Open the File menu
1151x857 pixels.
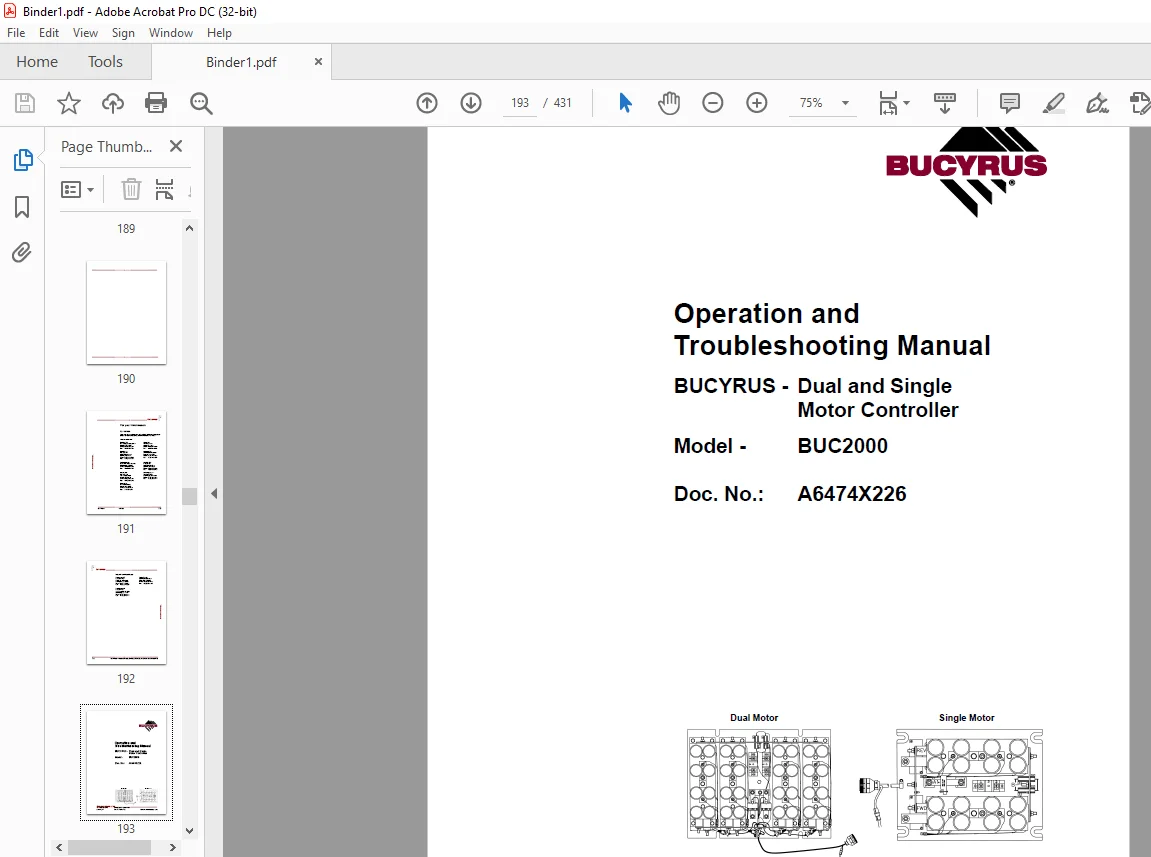point(16,33)
